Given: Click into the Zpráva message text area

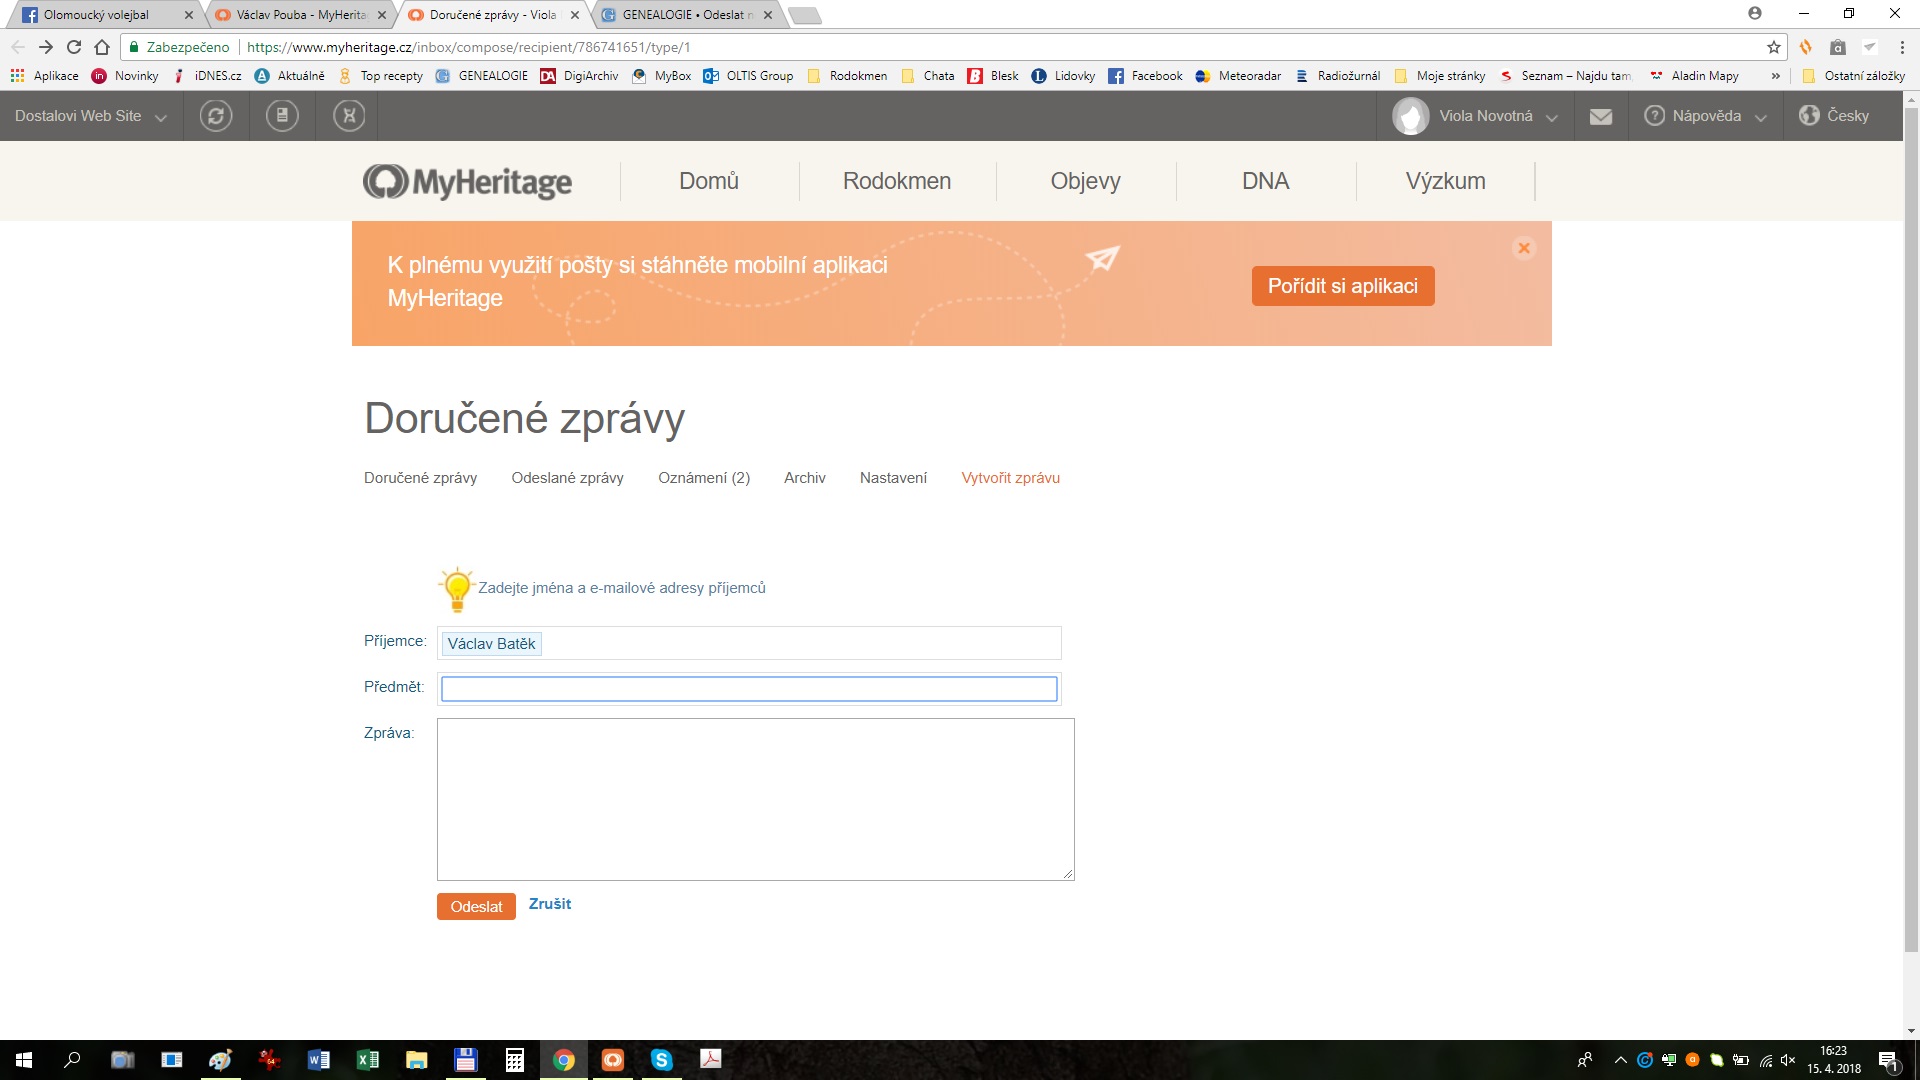Looking at the screenshot, I should 755,799.
